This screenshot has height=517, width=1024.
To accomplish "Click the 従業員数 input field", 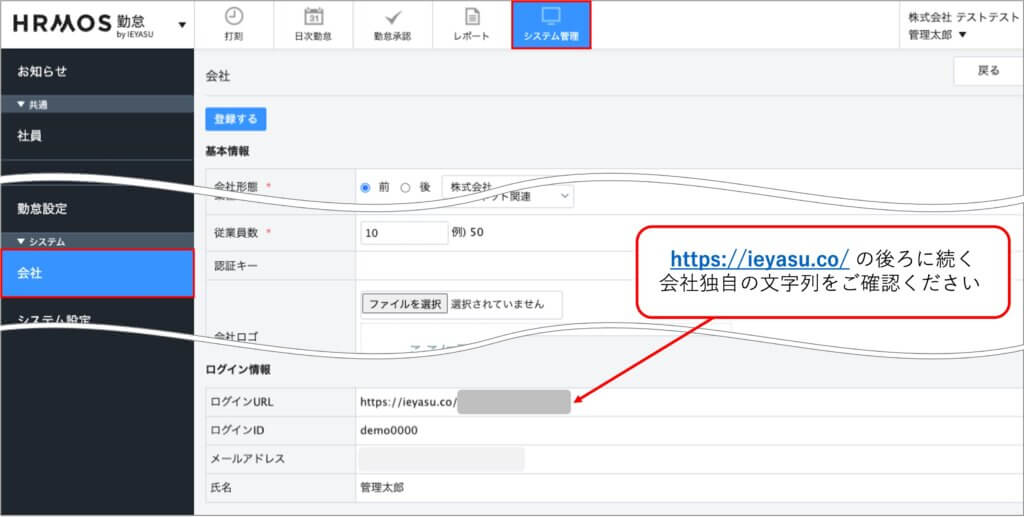I will (404, 233).
